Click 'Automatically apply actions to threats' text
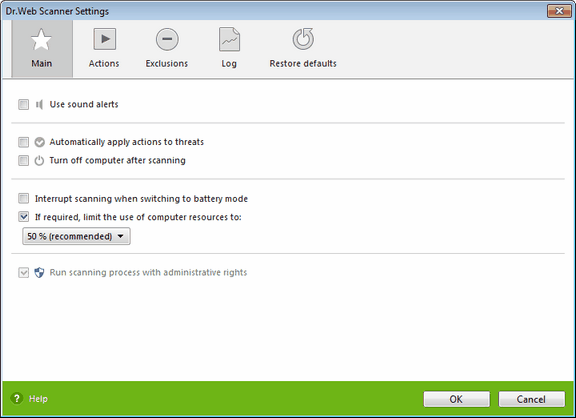The image size is (576, 418). pos(127,142)
